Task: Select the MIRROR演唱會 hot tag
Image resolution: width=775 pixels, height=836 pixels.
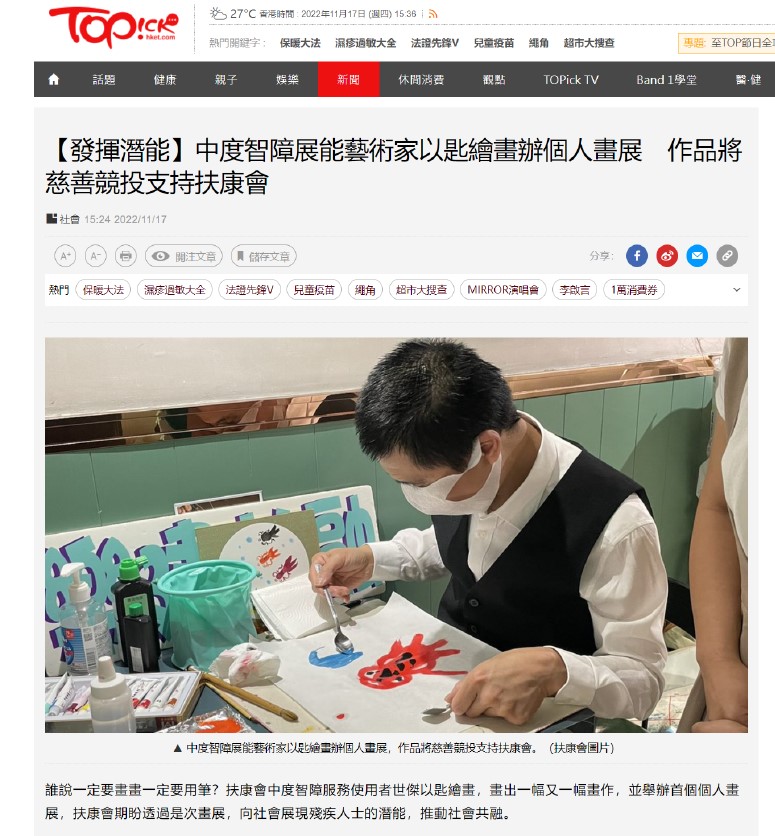Action: click(x=503, y=290)
